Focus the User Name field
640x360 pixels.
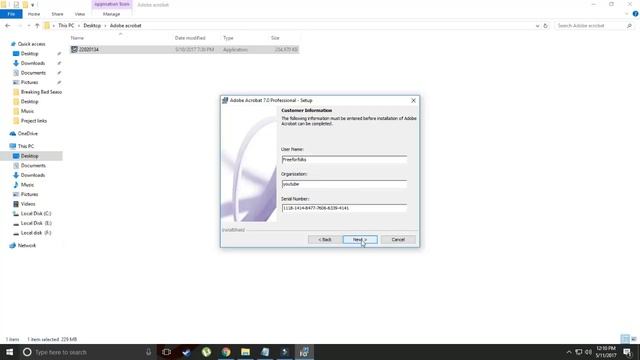tap(344, 160)
